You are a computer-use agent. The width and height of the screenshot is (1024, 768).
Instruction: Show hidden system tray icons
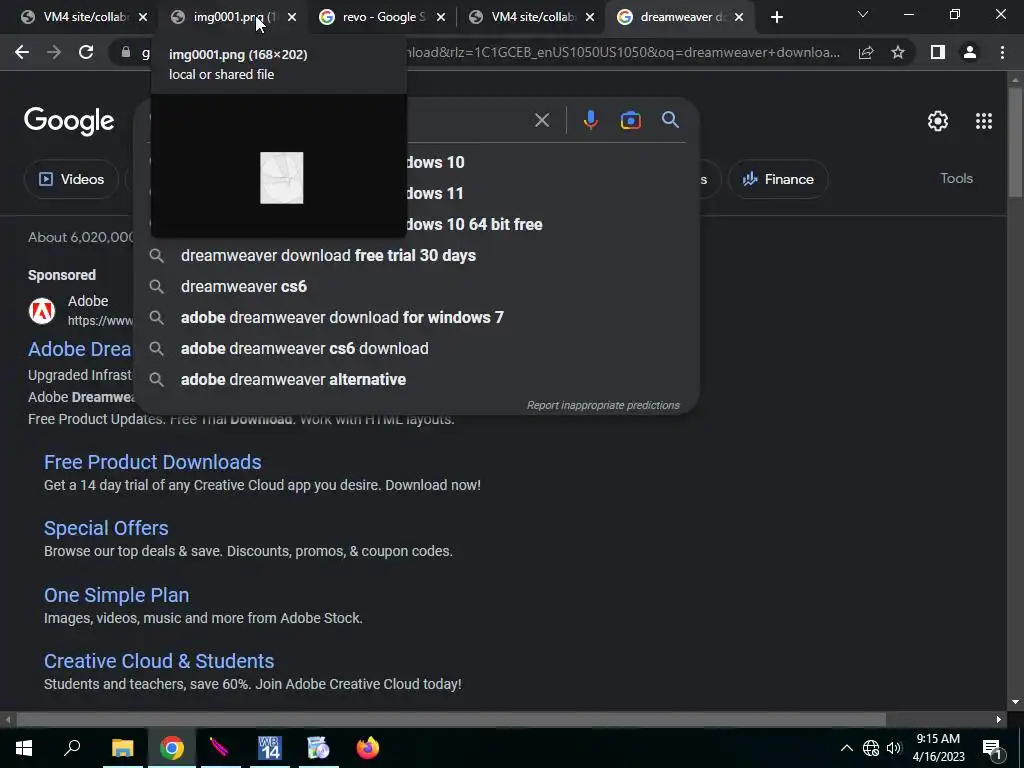[x=846, y=748]
